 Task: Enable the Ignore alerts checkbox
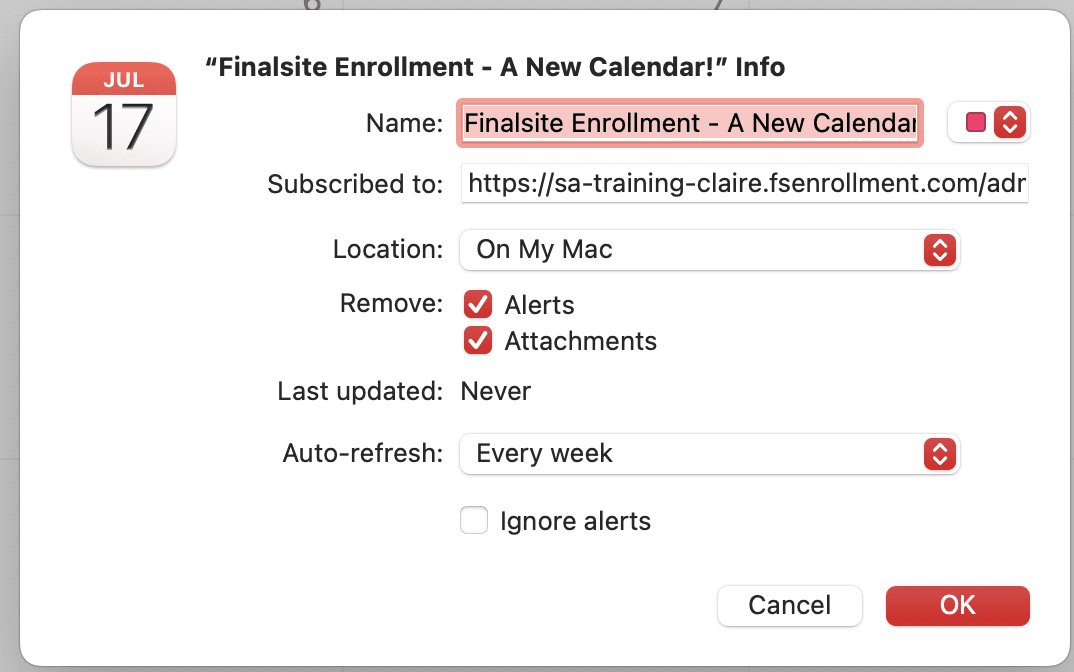point(474,521)
